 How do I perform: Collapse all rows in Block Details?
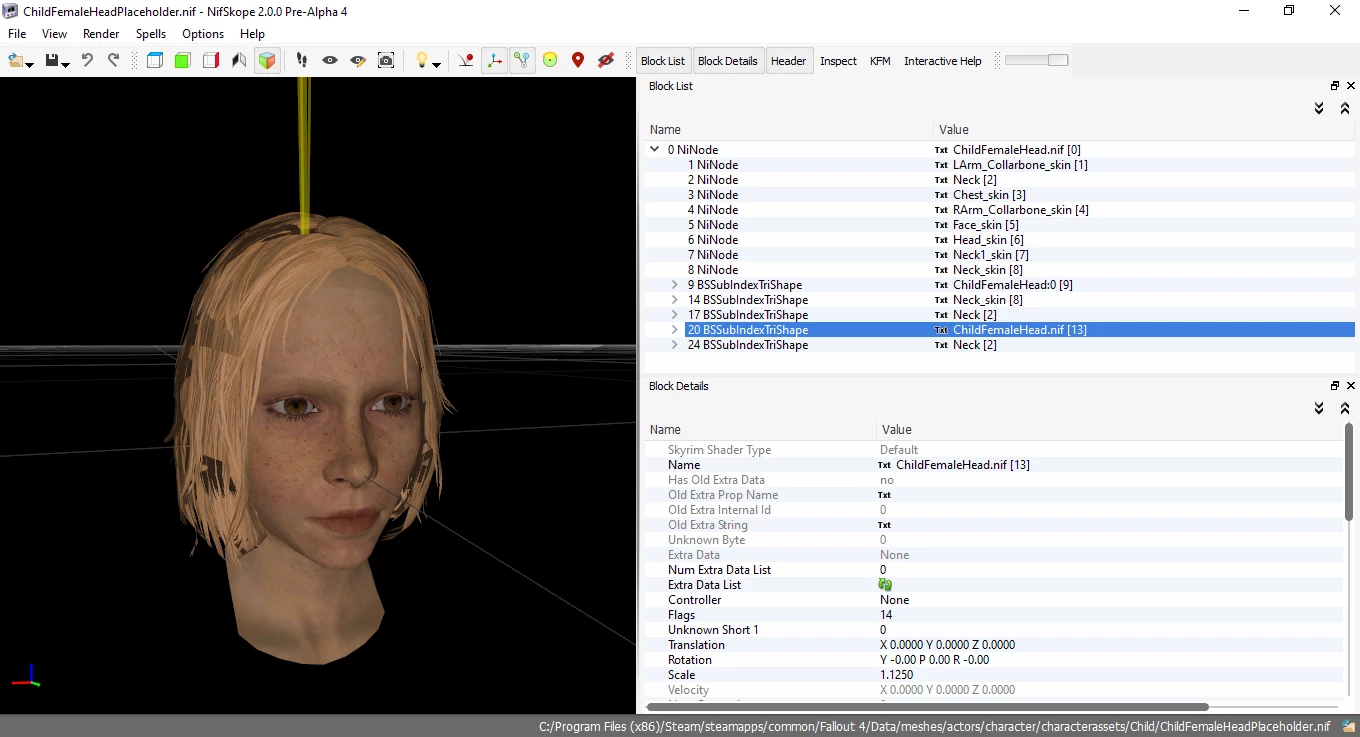[x=1345, y=408]
